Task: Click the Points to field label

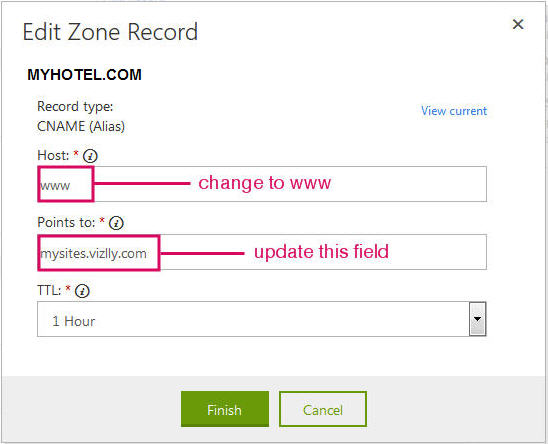Action: click(66, 222)
